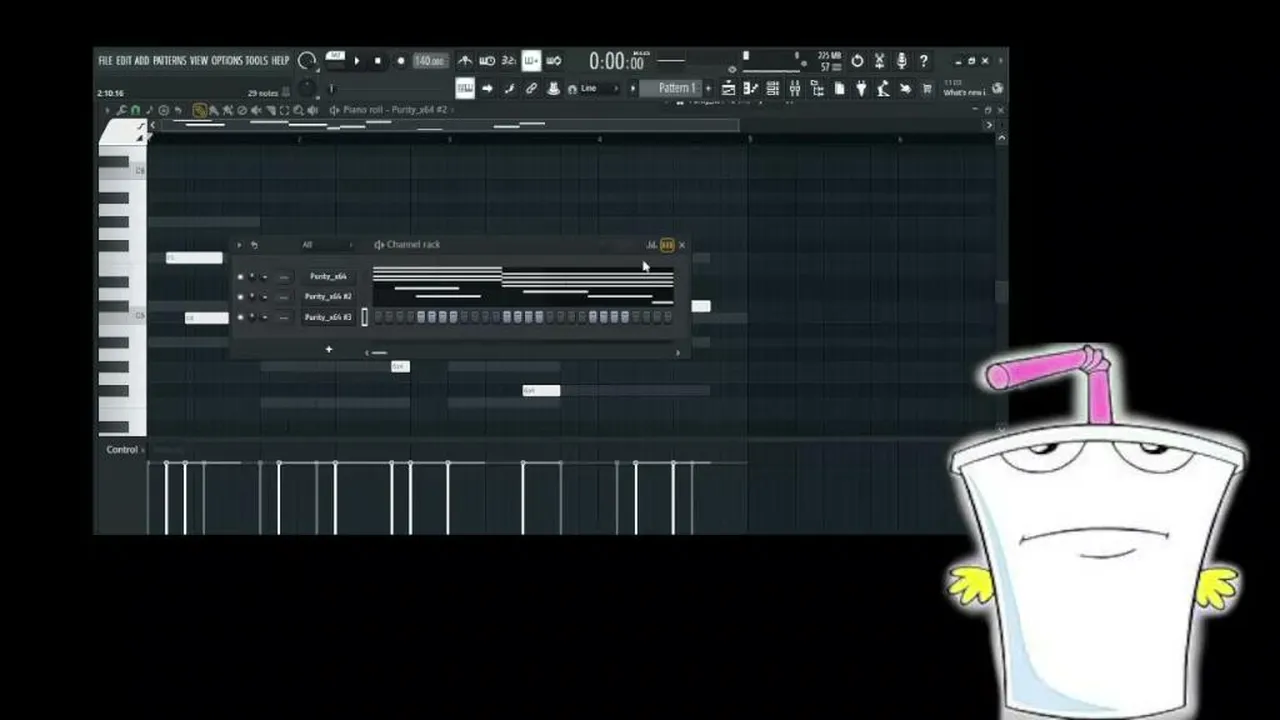This screenshot has height=720, width=1280.
Task: Click the Purity_x64 #3 mixer track selector
Action: tap(284, 317)
